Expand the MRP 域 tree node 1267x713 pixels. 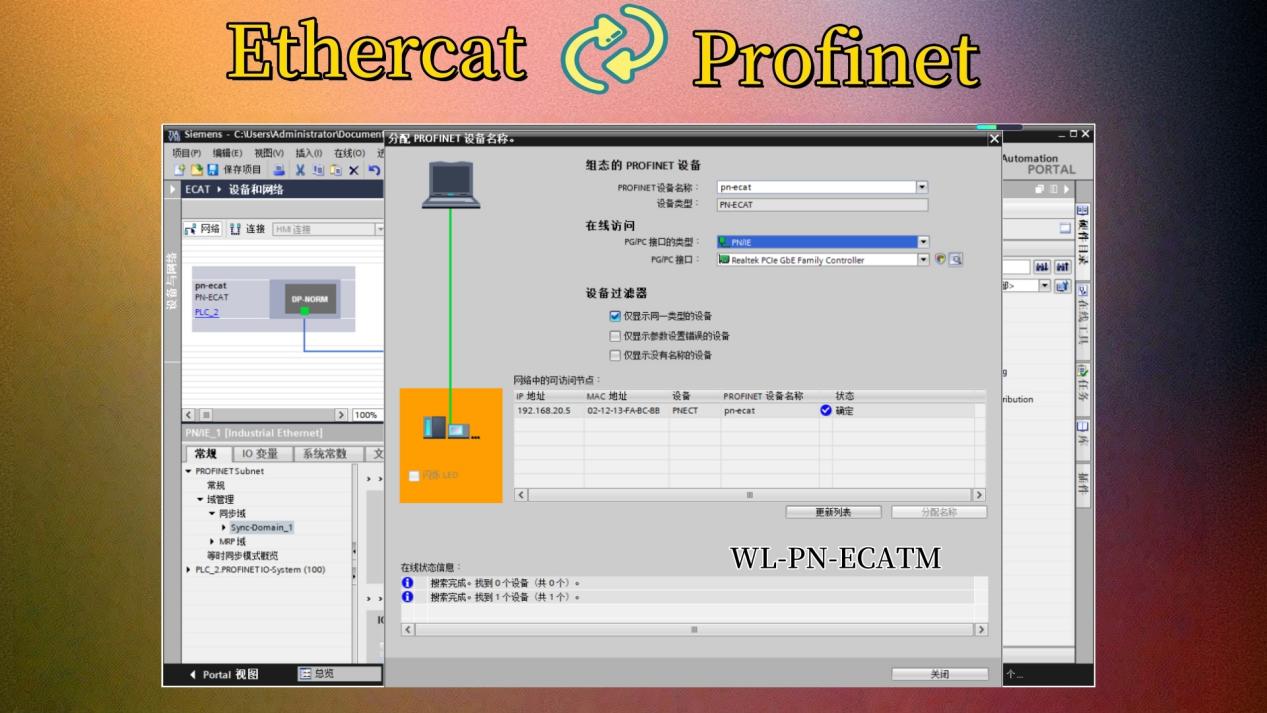(x=211, y=541)
